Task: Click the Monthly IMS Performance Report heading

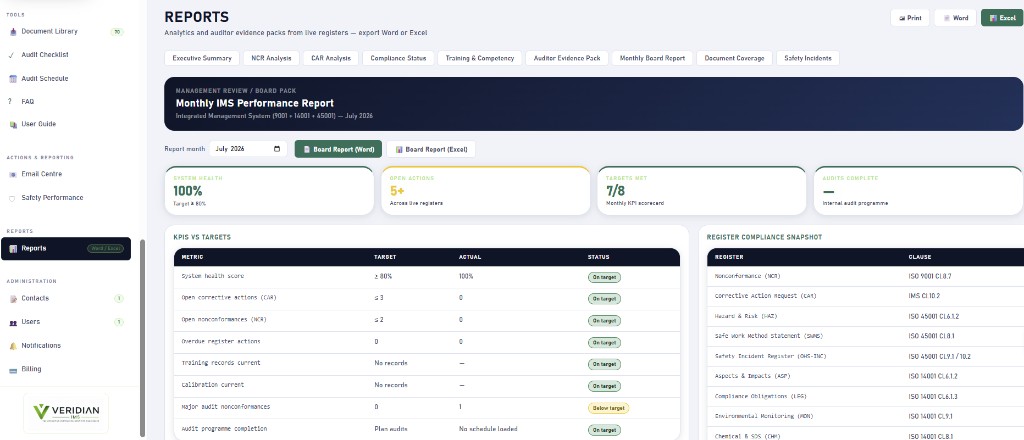Action: 255,103
